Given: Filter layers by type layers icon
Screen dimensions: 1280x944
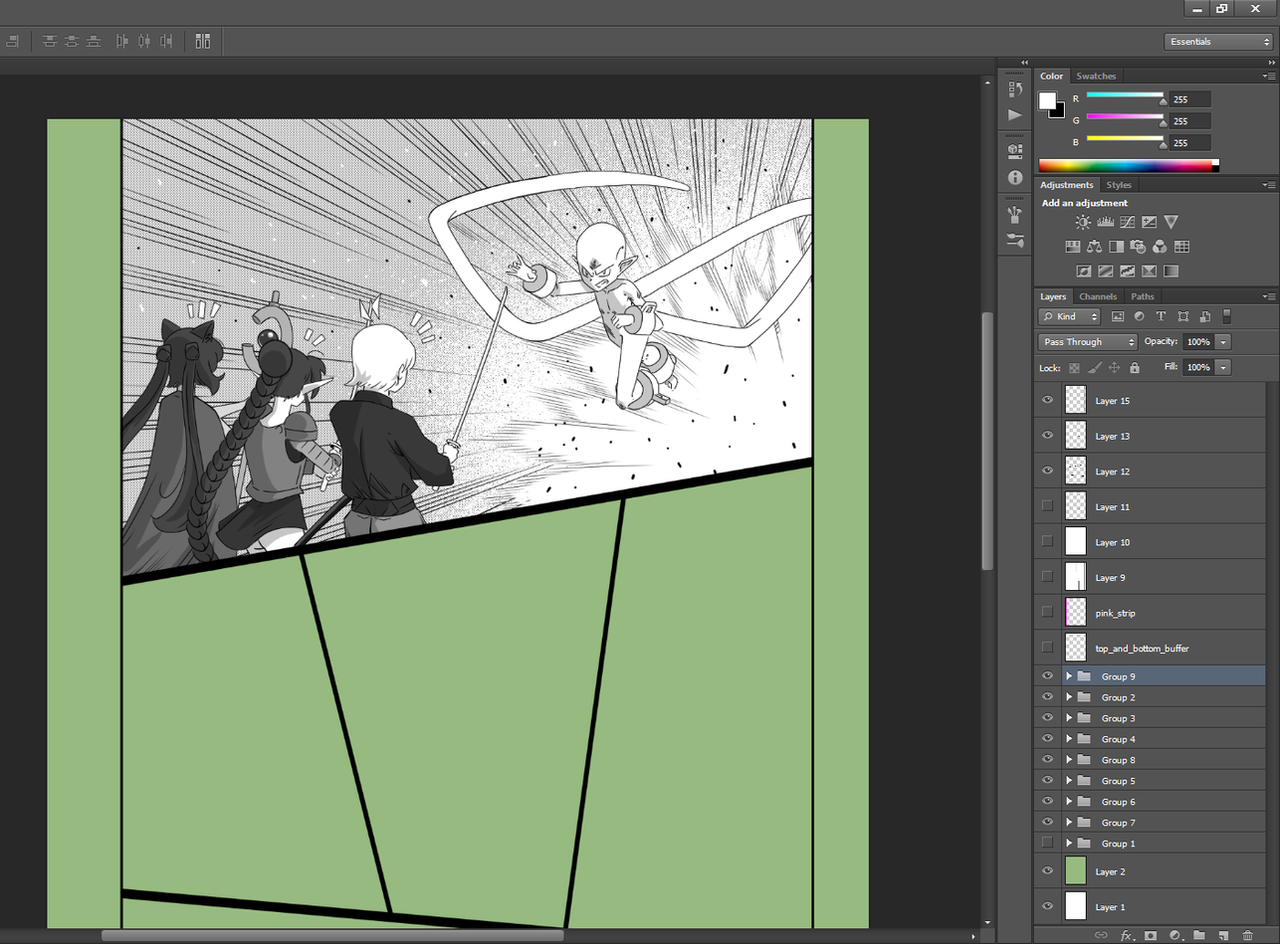Looking at the screenshot, I should pyautogui.click(x=1161, y=316).
